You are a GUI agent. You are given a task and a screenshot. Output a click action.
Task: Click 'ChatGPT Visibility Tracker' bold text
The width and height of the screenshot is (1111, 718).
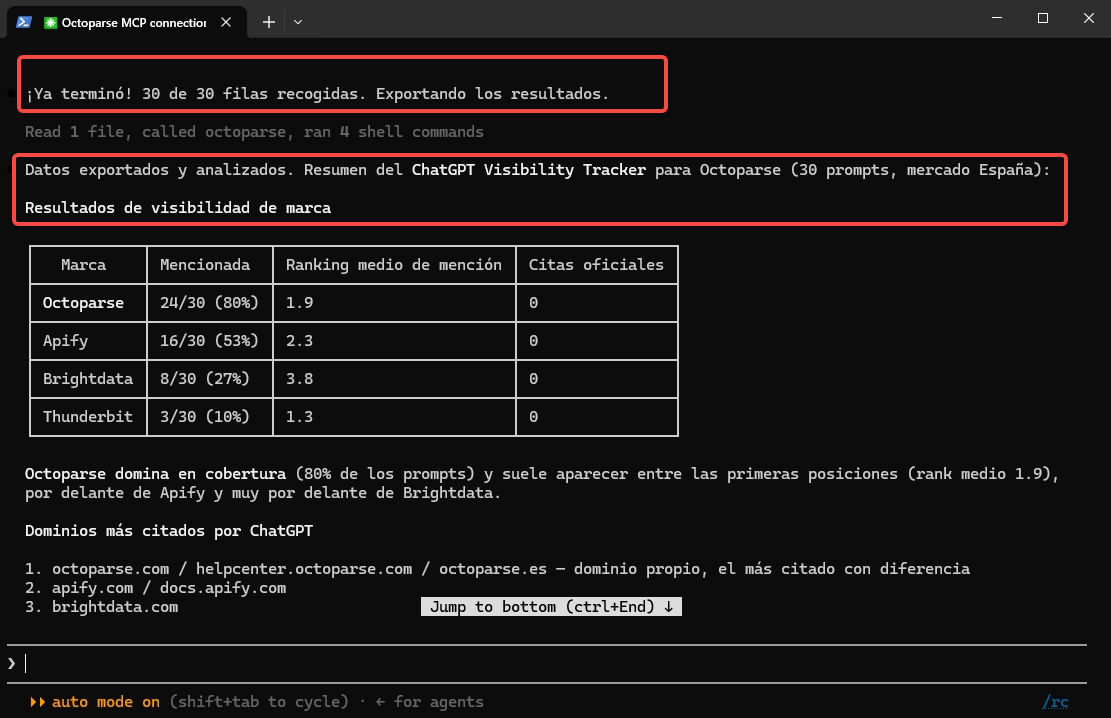point(529,170)
